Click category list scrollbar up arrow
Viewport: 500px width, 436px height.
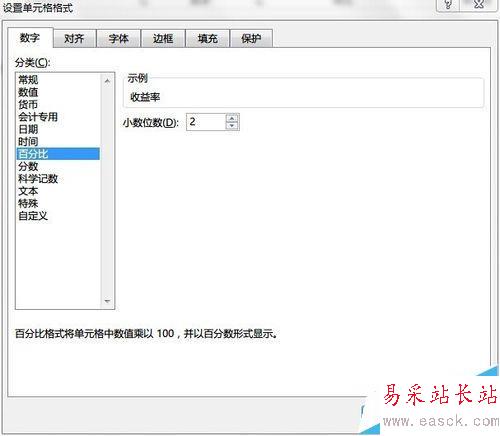click(107, 81)
